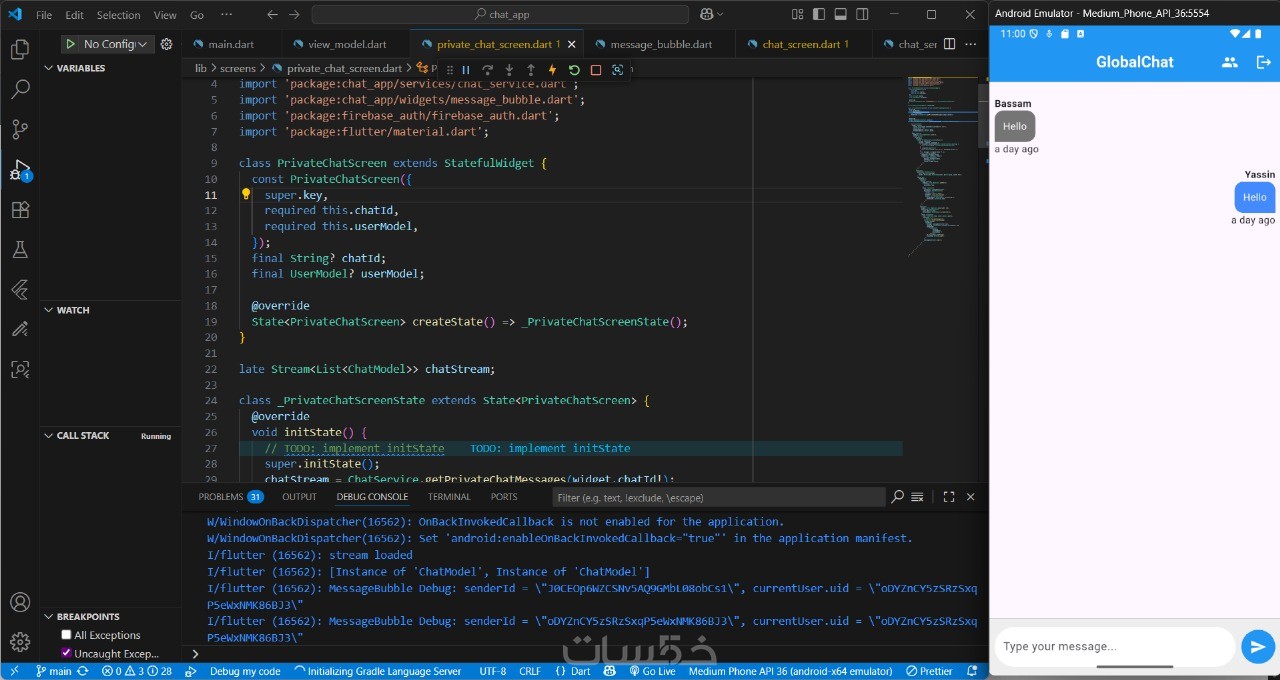
Task: Click the debug Pause button
Action: 465,70
